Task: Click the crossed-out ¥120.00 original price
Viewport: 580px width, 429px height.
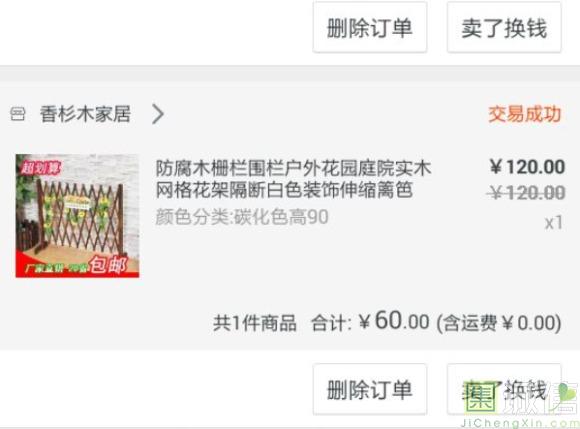Action: pos(526,193)
